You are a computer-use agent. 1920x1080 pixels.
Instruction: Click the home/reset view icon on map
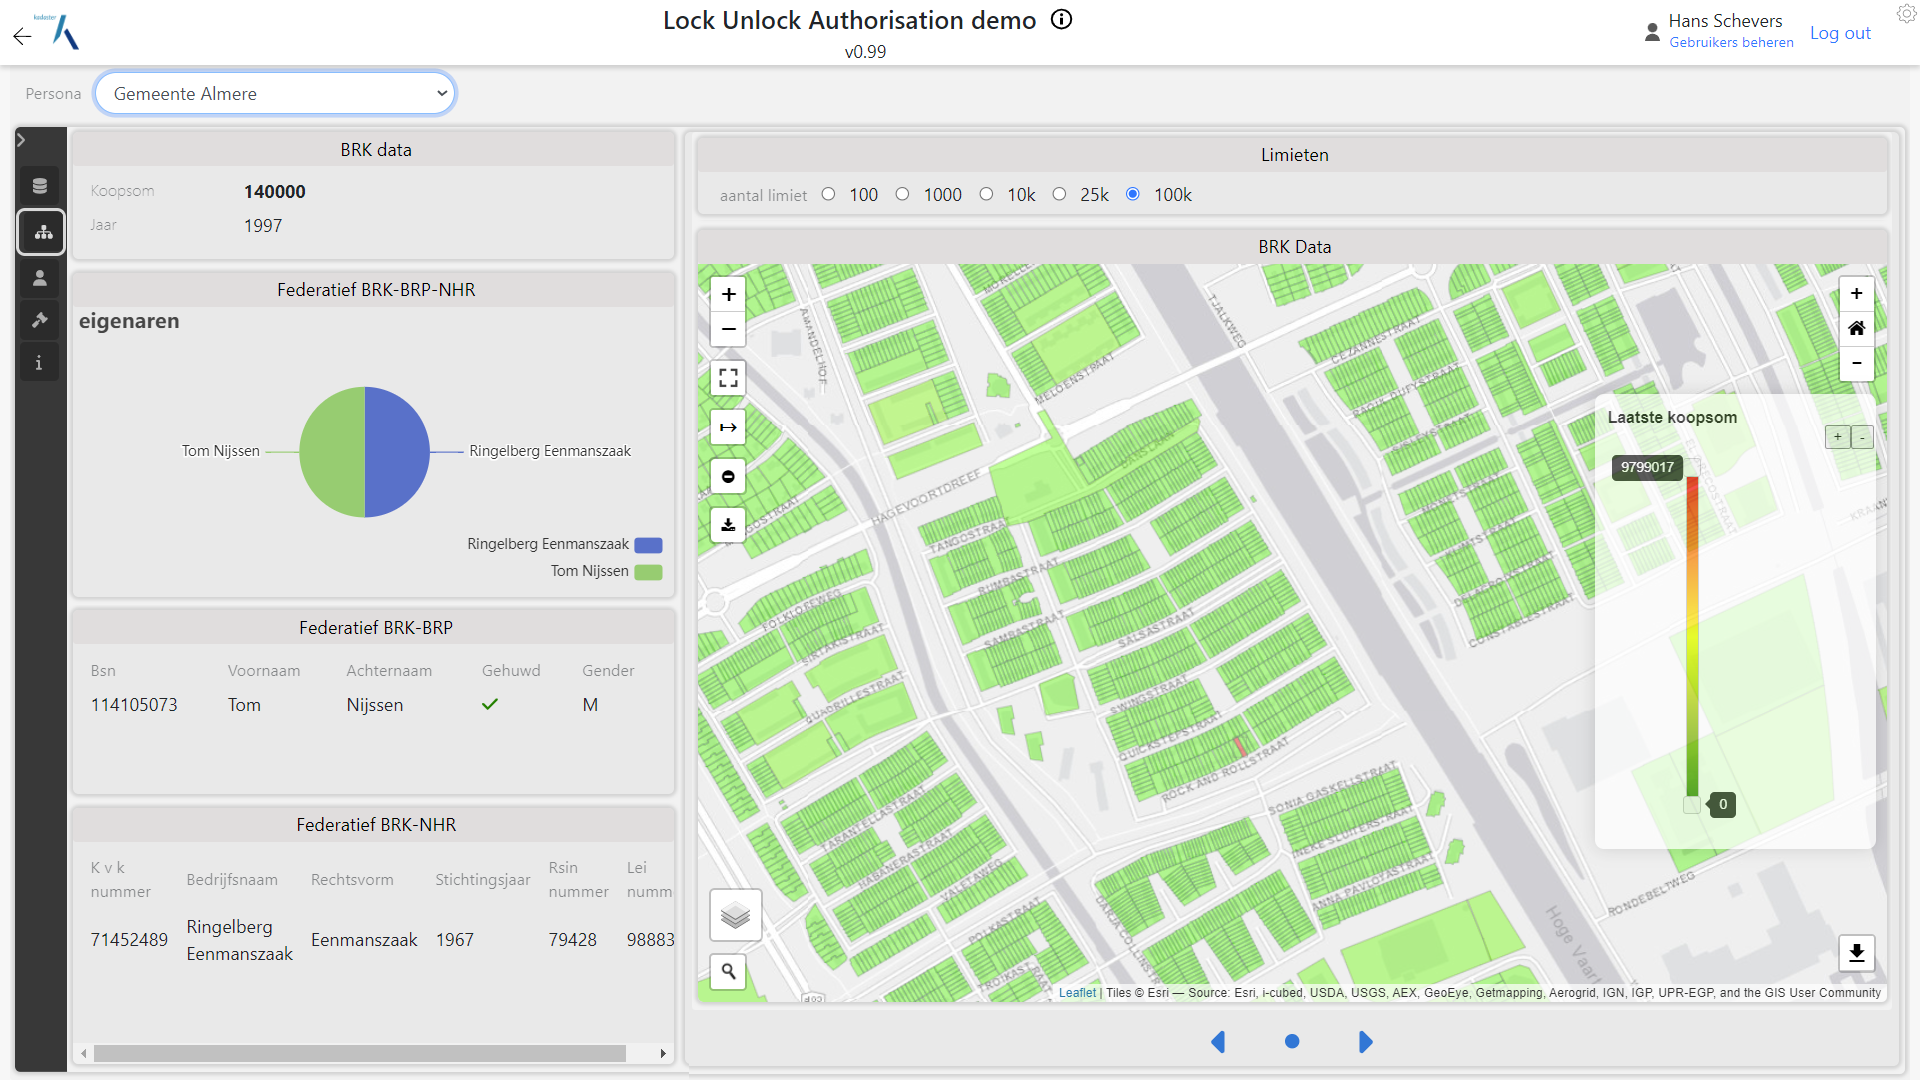tap(1857, 328)
